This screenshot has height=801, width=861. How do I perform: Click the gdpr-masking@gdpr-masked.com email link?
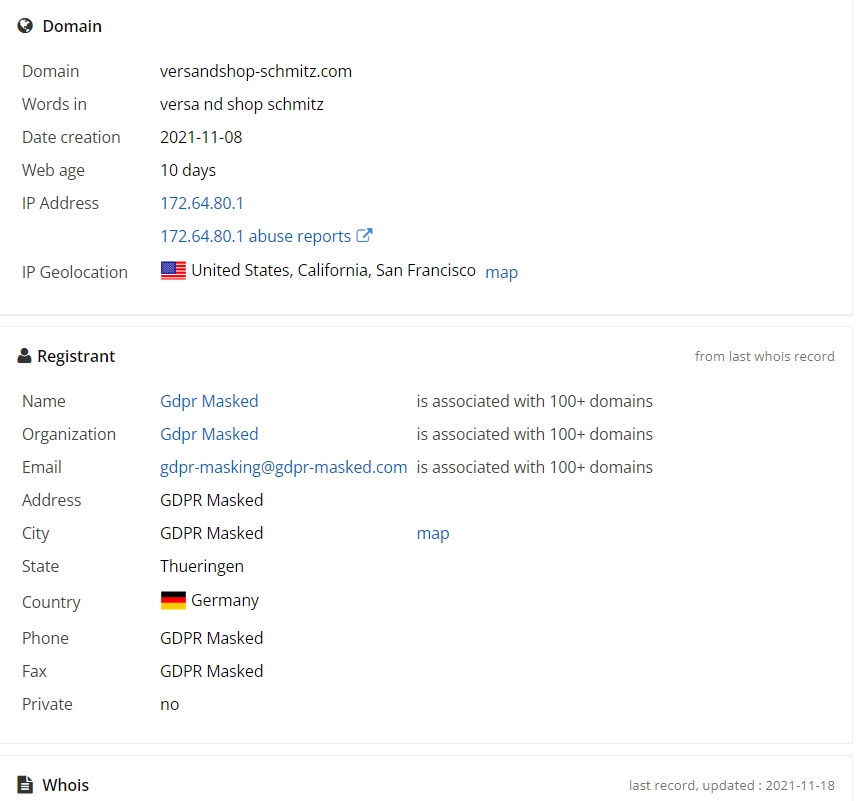tap(284, 467)
